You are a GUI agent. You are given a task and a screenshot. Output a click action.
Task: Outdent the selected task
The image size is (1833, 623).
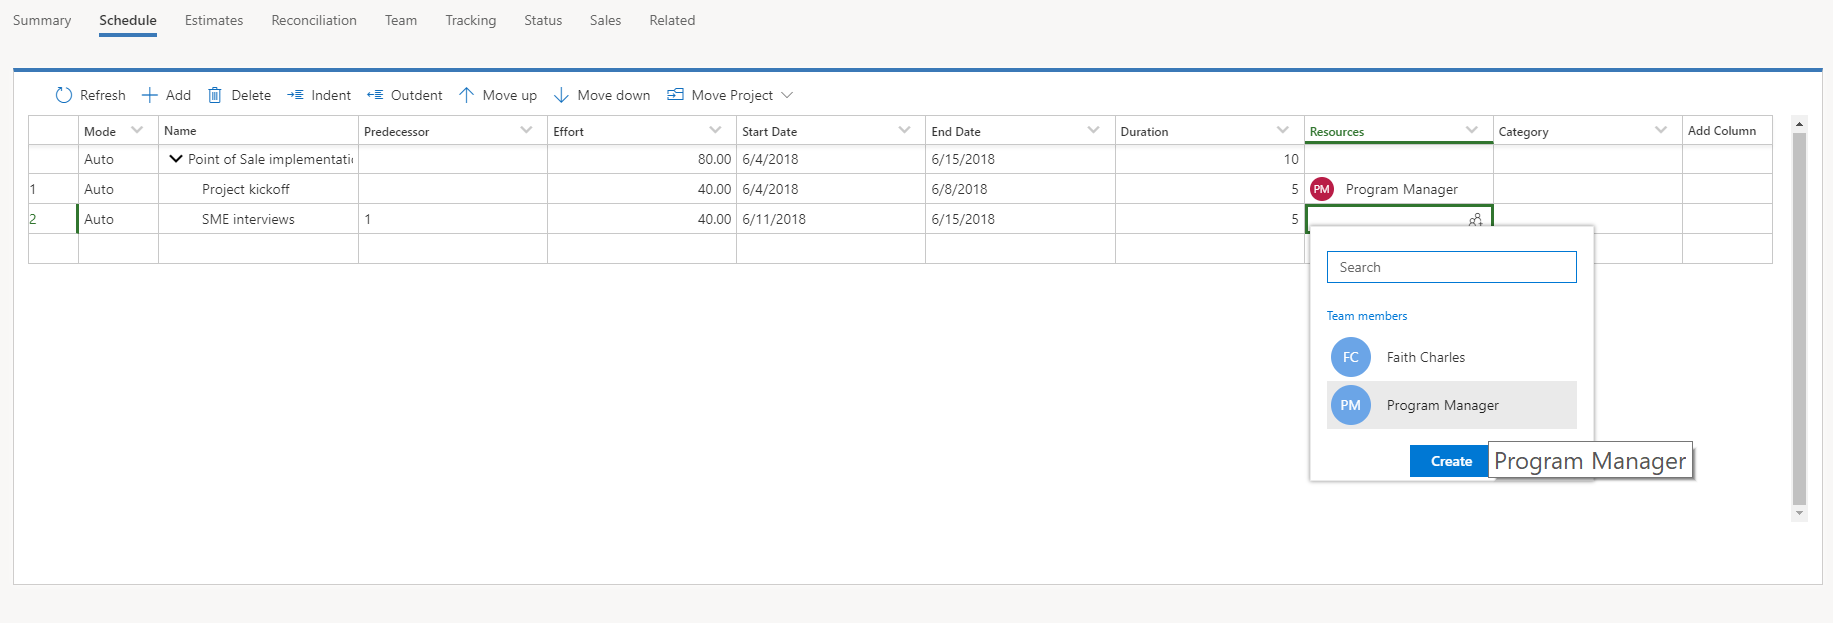click(x=375, y=95)
